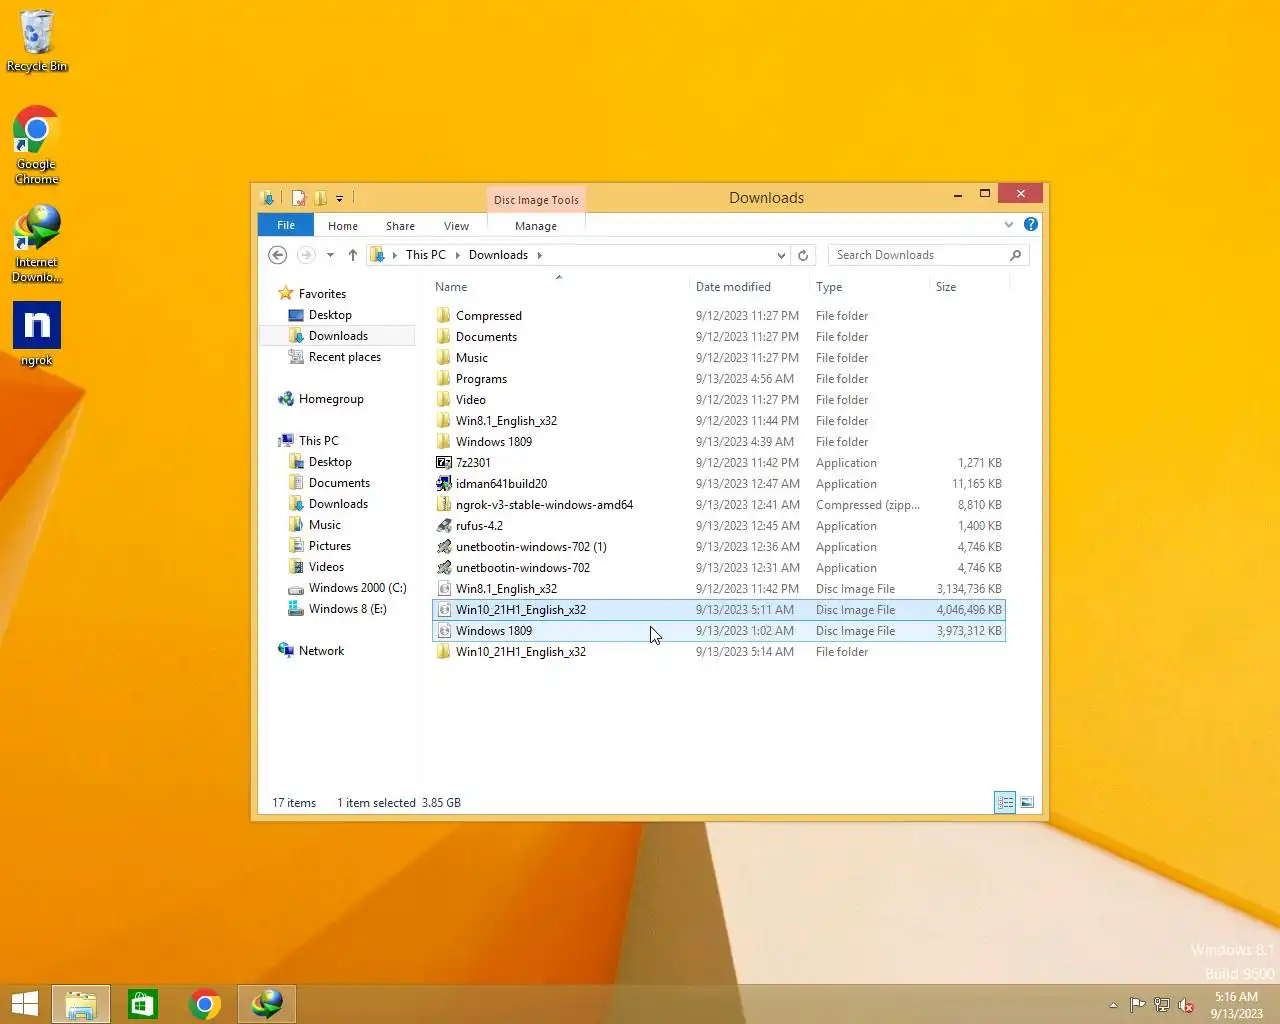Click the Forward navigation arrow
1280x1024 pixels.
coord(306,255)
